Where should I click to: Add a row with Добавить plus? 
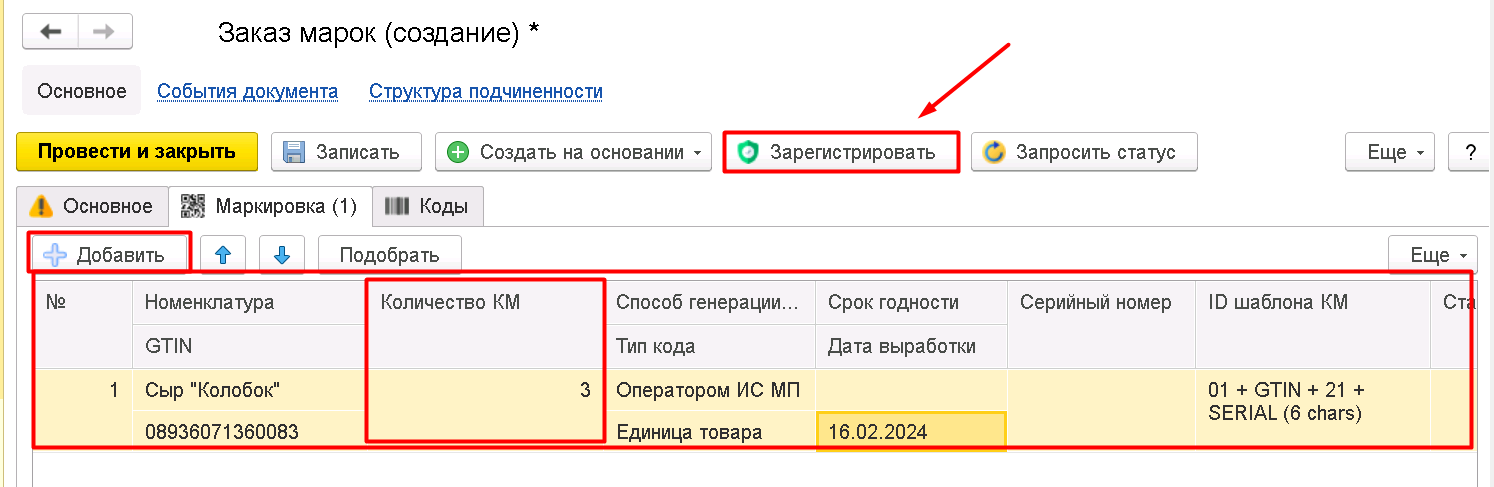click(x=109, y=255)
